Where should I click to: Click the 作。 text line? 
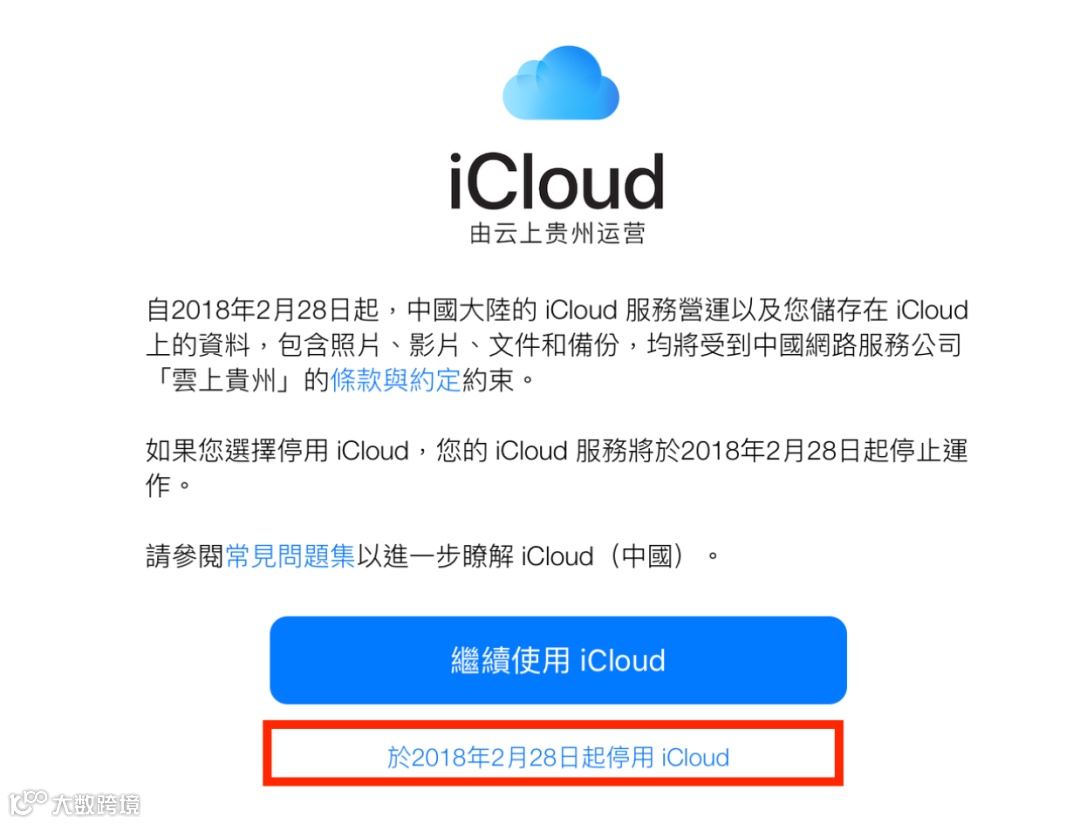point(168,486)
